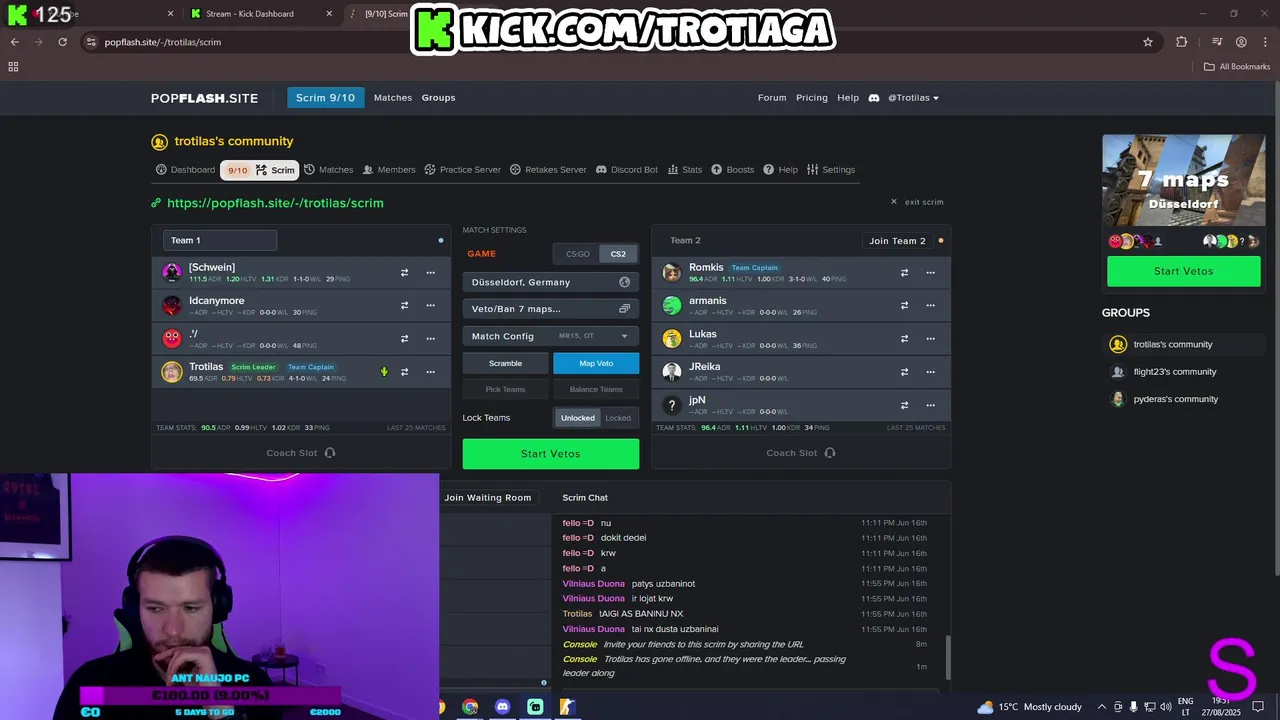The width and height of the screenshot is (1280, 720).
Task: Swap armanis to the other team
Action: tap(904, 305)
